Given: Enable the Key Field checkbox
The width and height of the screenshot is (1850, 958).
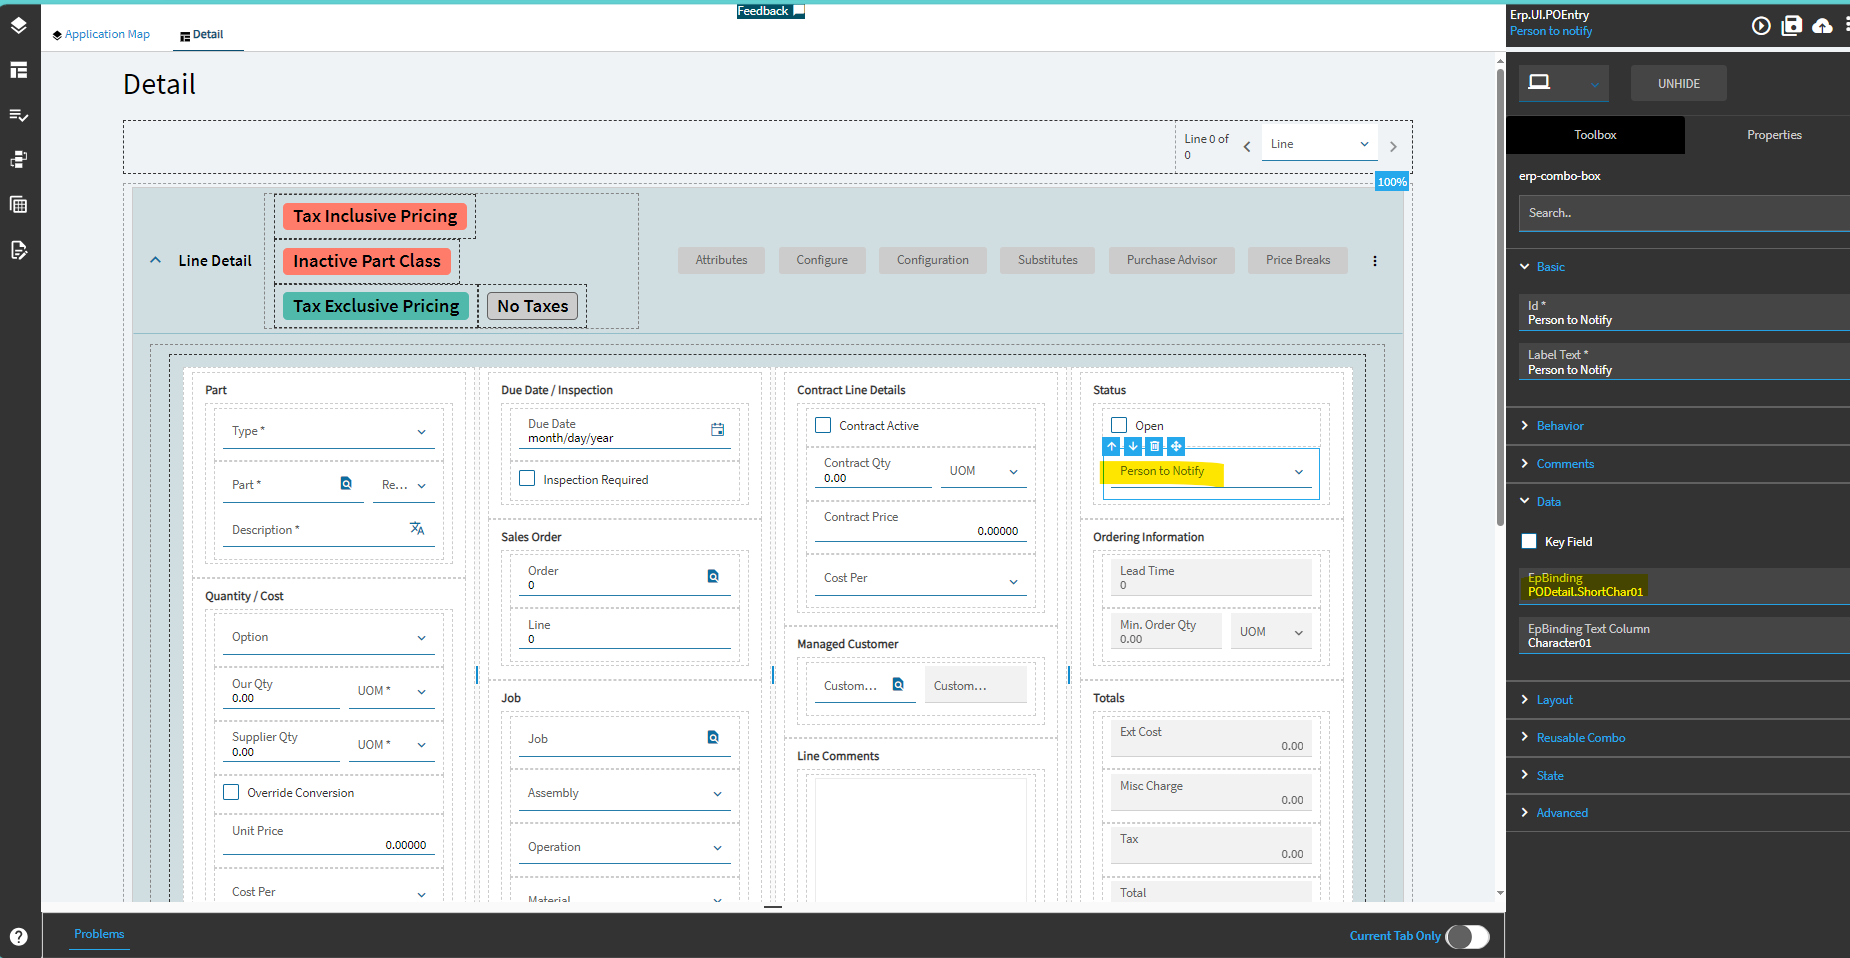Looking at the screenshot, I should pyautogui.click(x=1529, y=541).
